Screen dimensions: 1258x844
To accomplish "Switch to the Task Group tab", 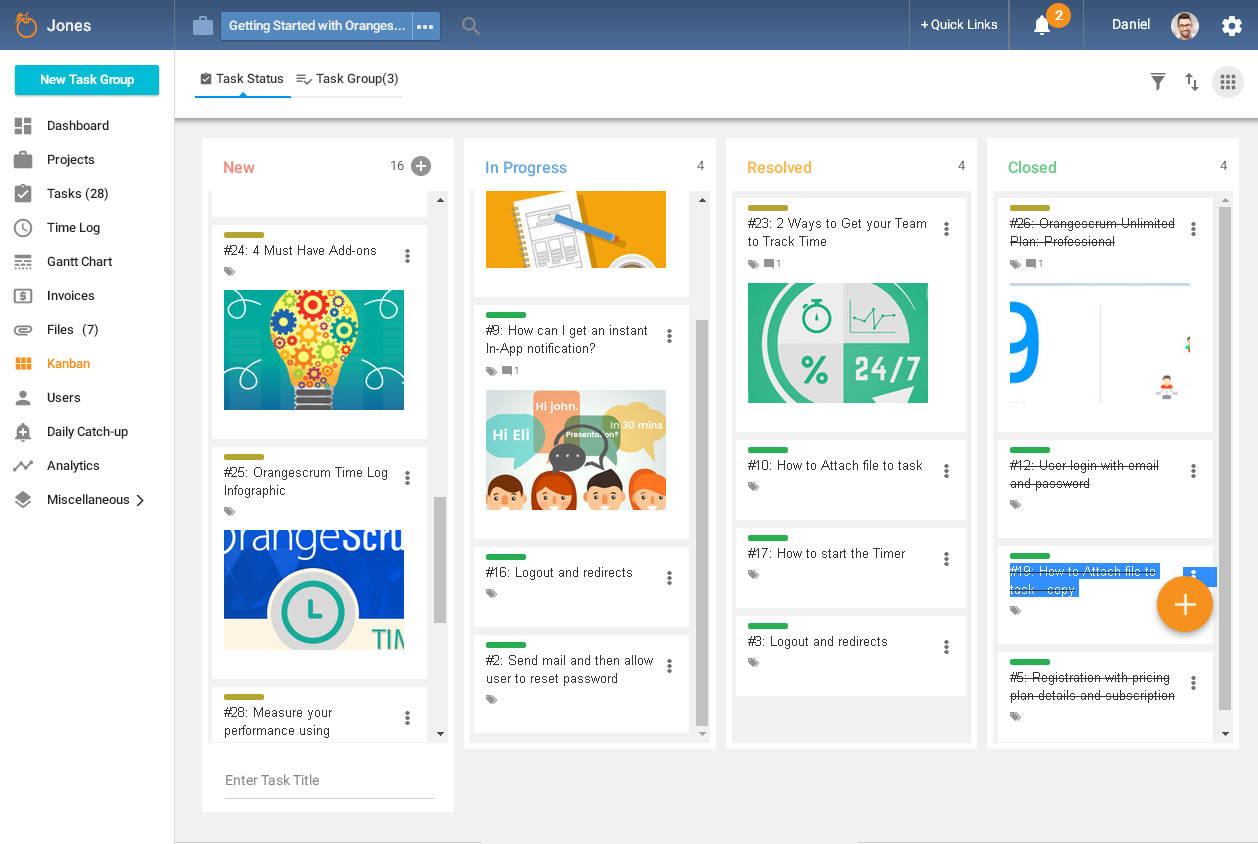I will pos(347,77).
